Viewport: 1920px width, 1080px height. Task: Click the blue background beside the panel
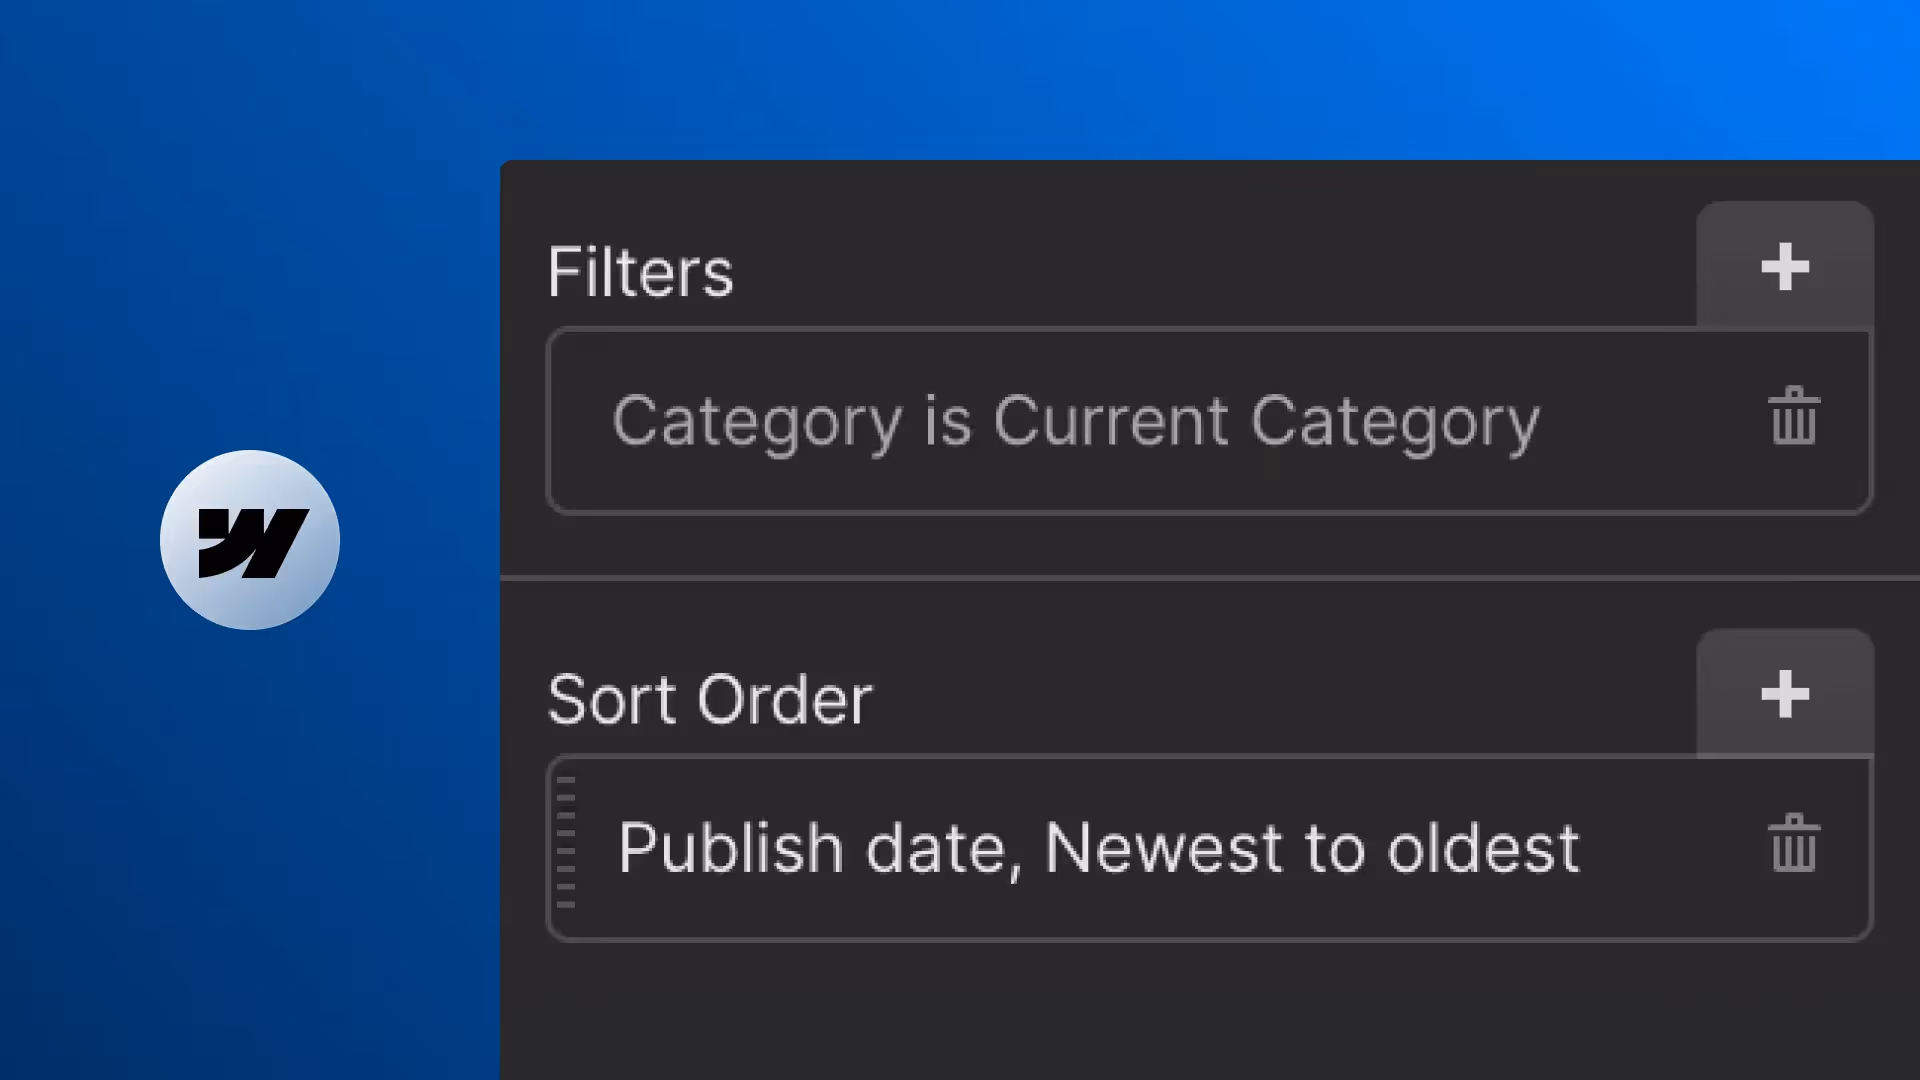pos(250,850)
